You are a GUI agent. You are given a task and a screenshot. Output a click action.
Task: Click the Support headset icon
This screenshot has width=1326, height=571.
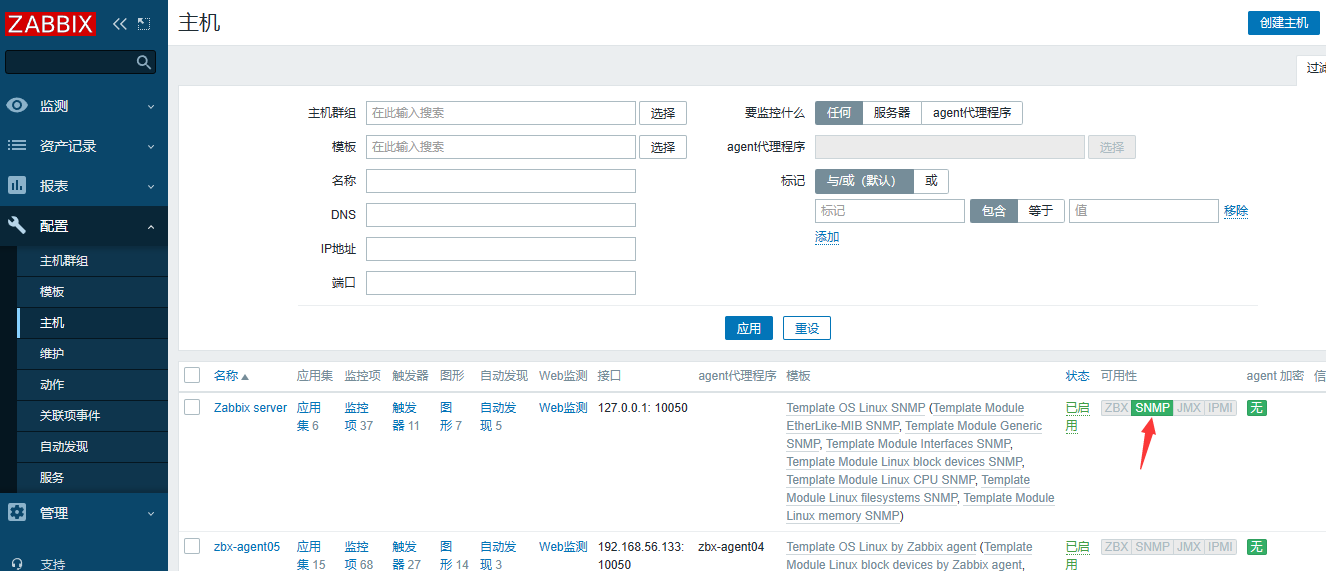pyautogui.click(x=17, y=563)
